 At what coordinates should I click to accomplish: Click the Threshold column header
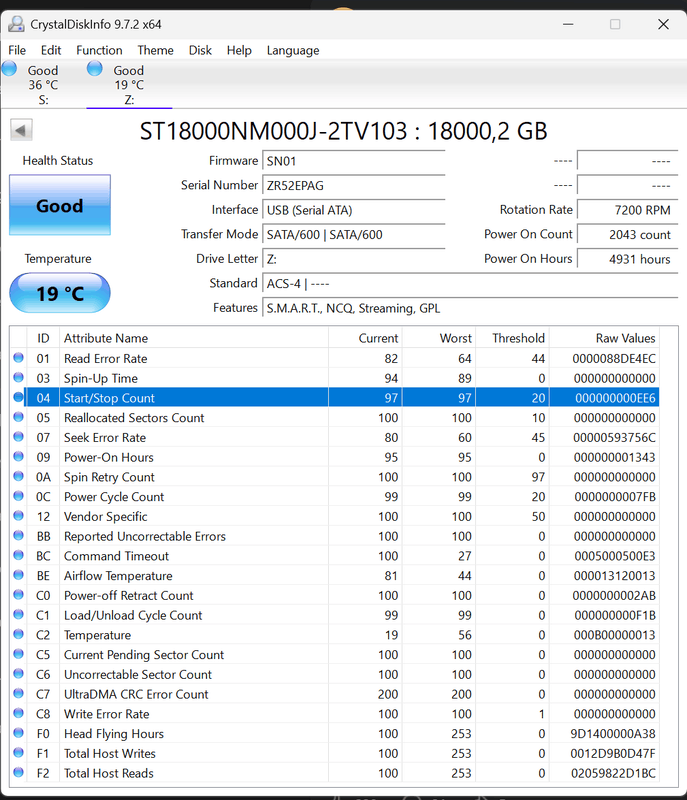512,338
